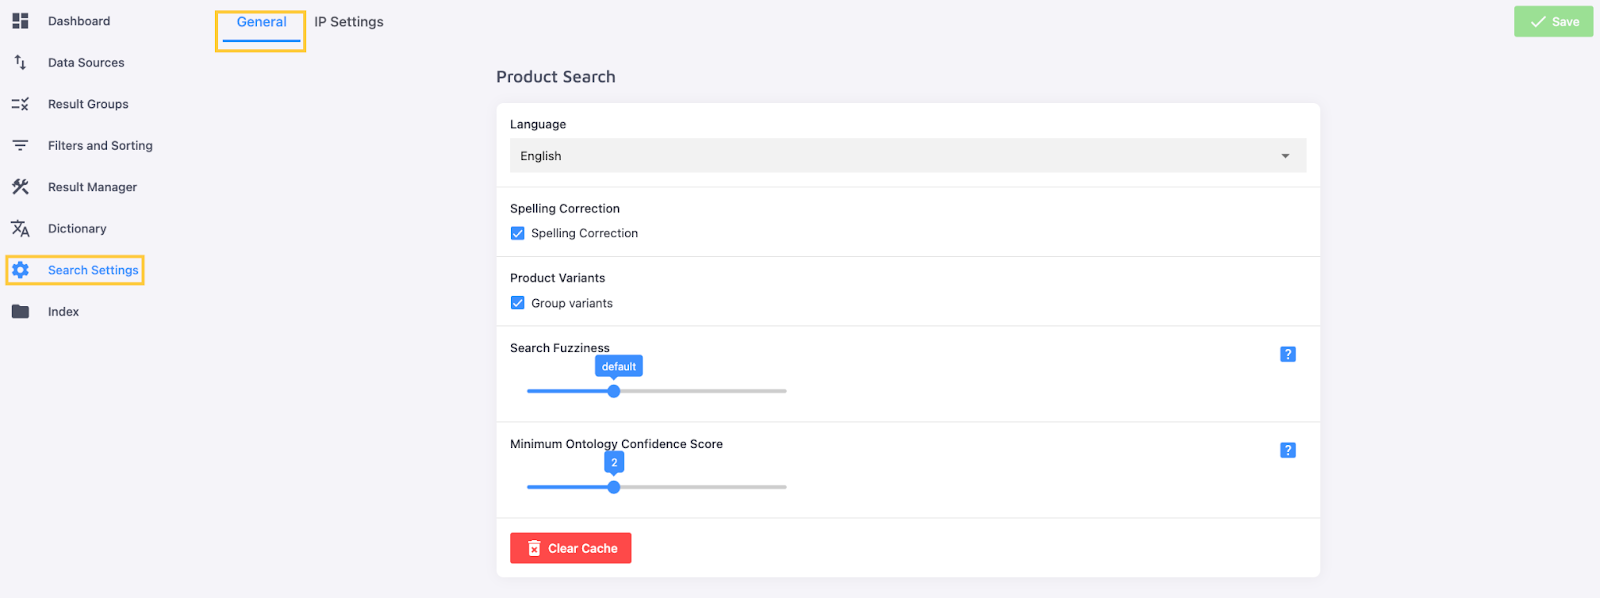Click the Search Fuzziness slider handle
The height and width of the screenshot is (598, 1600).
pos(614,391)
